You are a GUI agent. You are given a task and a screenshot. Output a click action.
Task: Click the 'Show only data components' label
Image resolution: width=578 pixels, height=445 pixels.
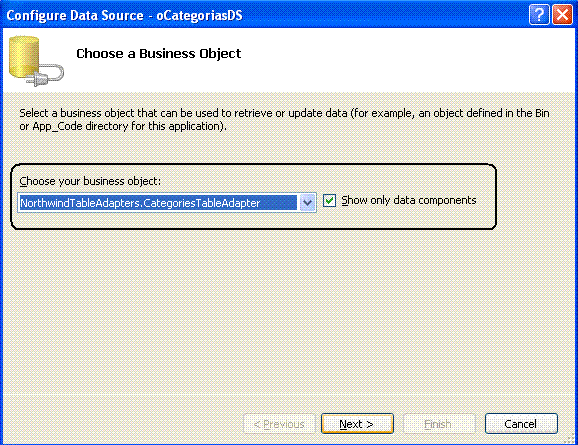click(x=409, y=200)
